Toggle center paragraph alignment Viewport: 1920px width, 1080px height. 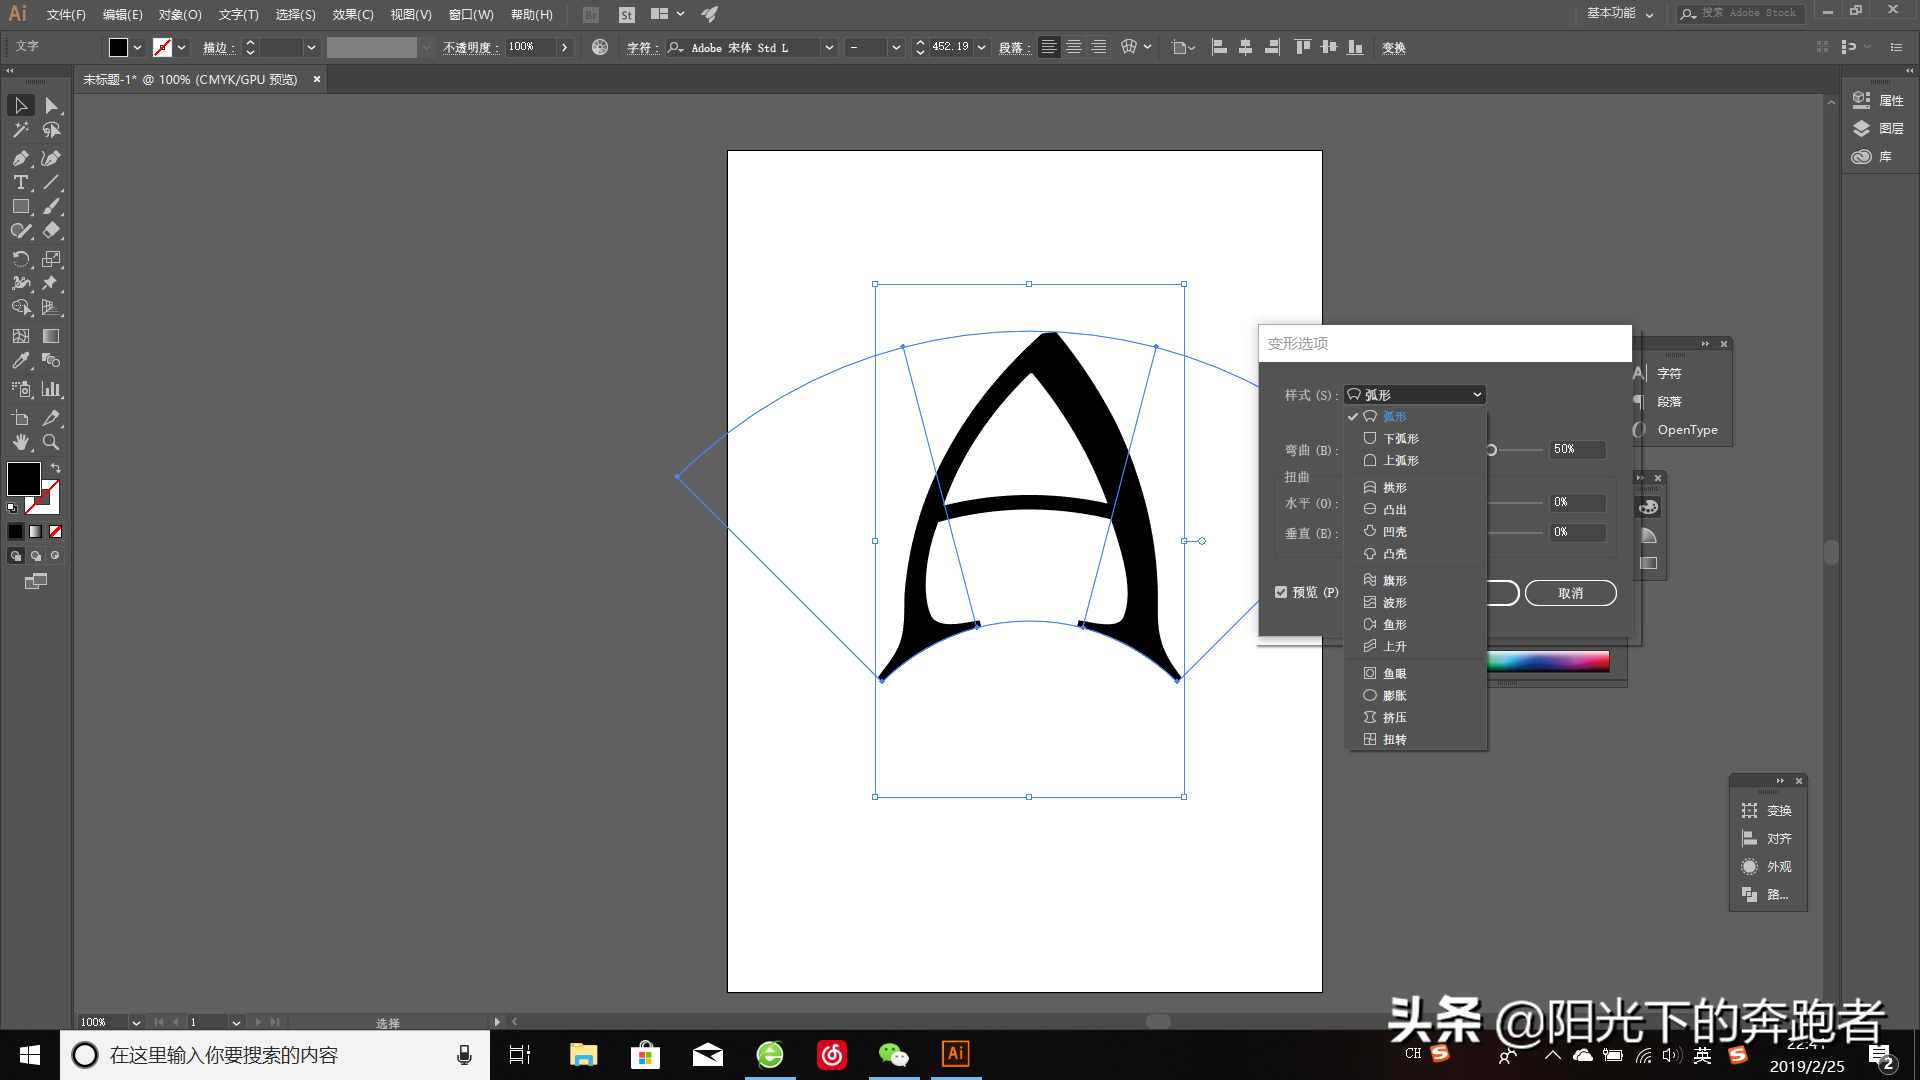click(1074, 47)
